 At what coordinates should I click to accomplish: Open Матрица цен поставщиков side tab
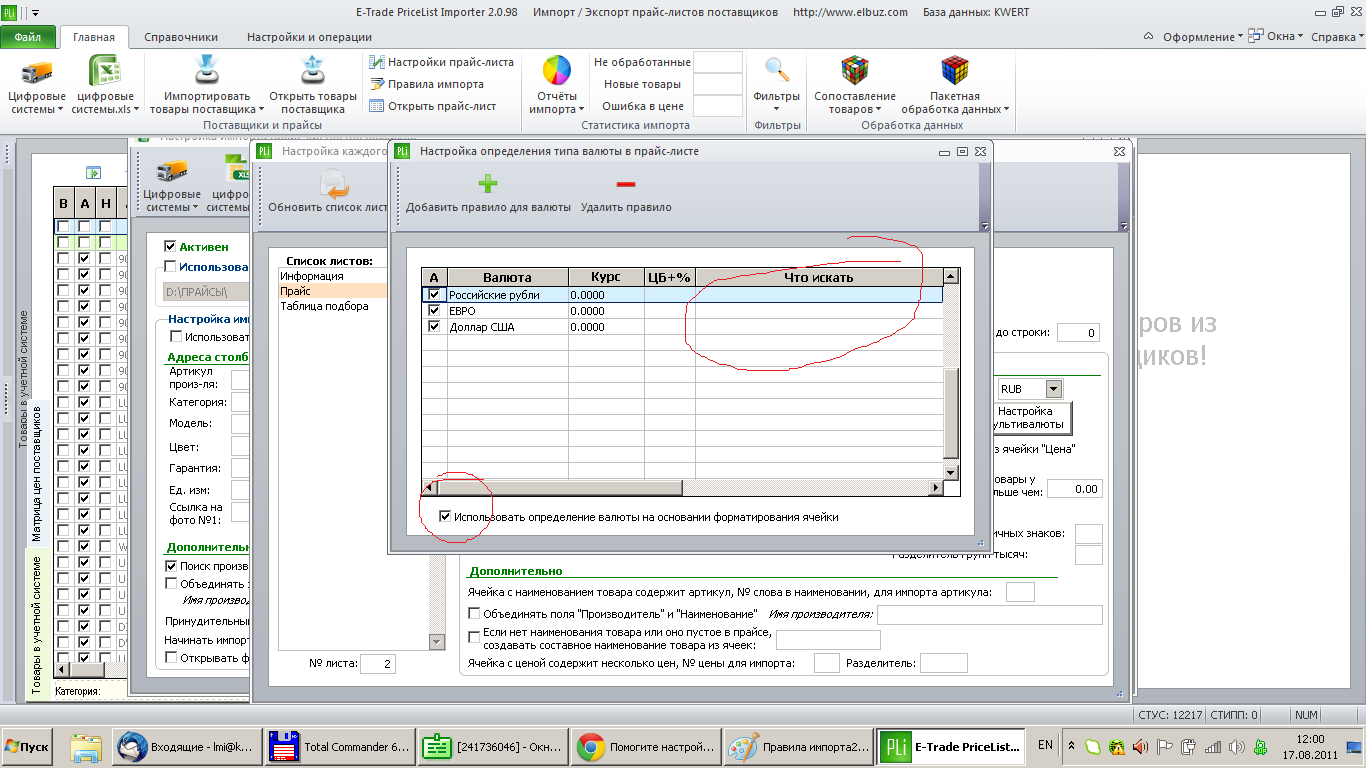point(37,474)
